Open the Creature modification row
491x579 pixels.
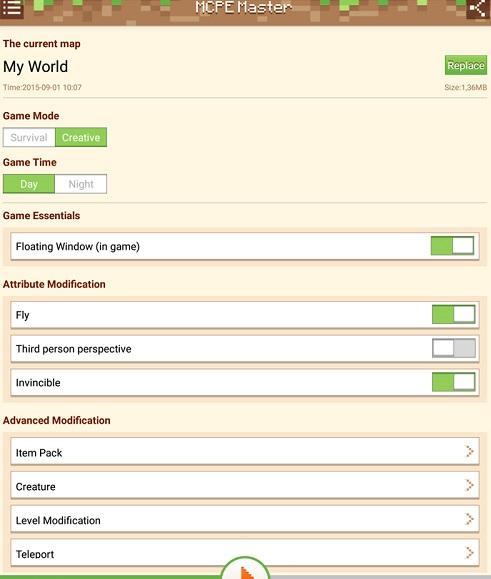click(x=245, y=485)
